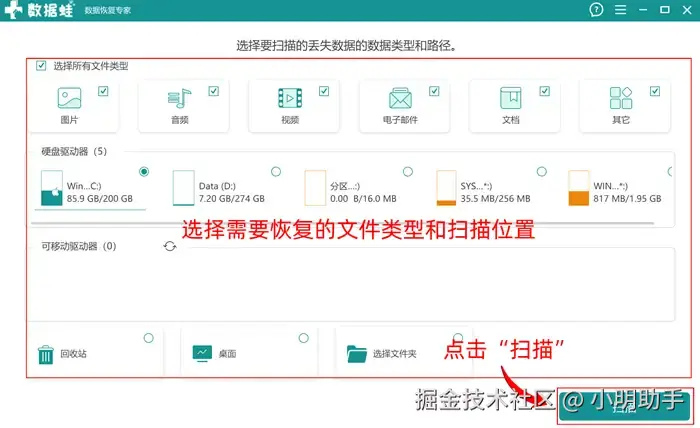Click the 817 MB/1.95 GB text

pos(627,199)
